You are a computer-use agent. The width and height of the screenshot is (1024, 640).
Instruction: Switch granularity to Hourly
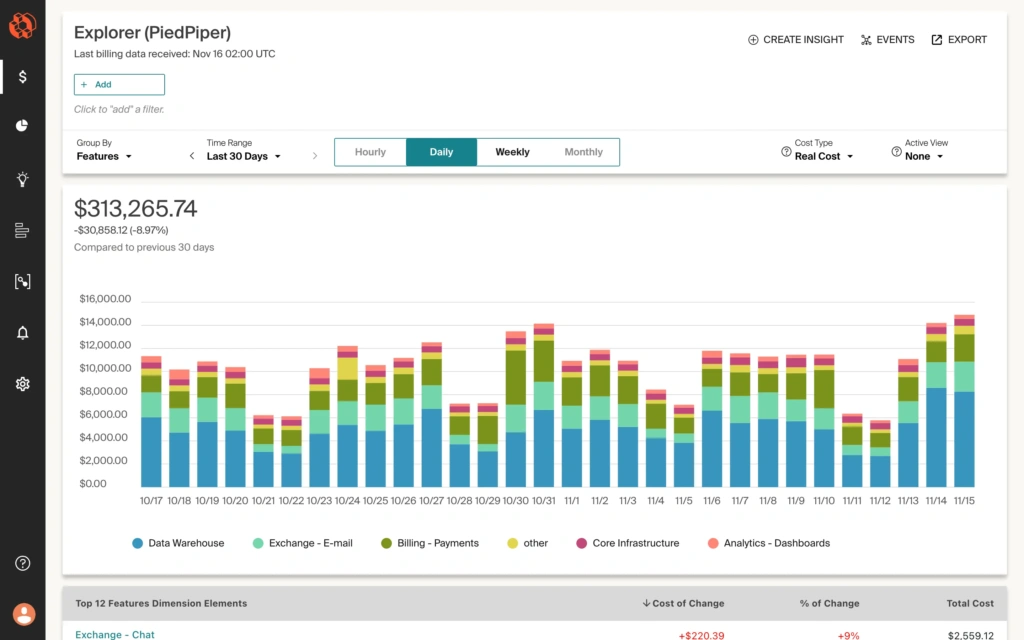click(x=370, y=152)
